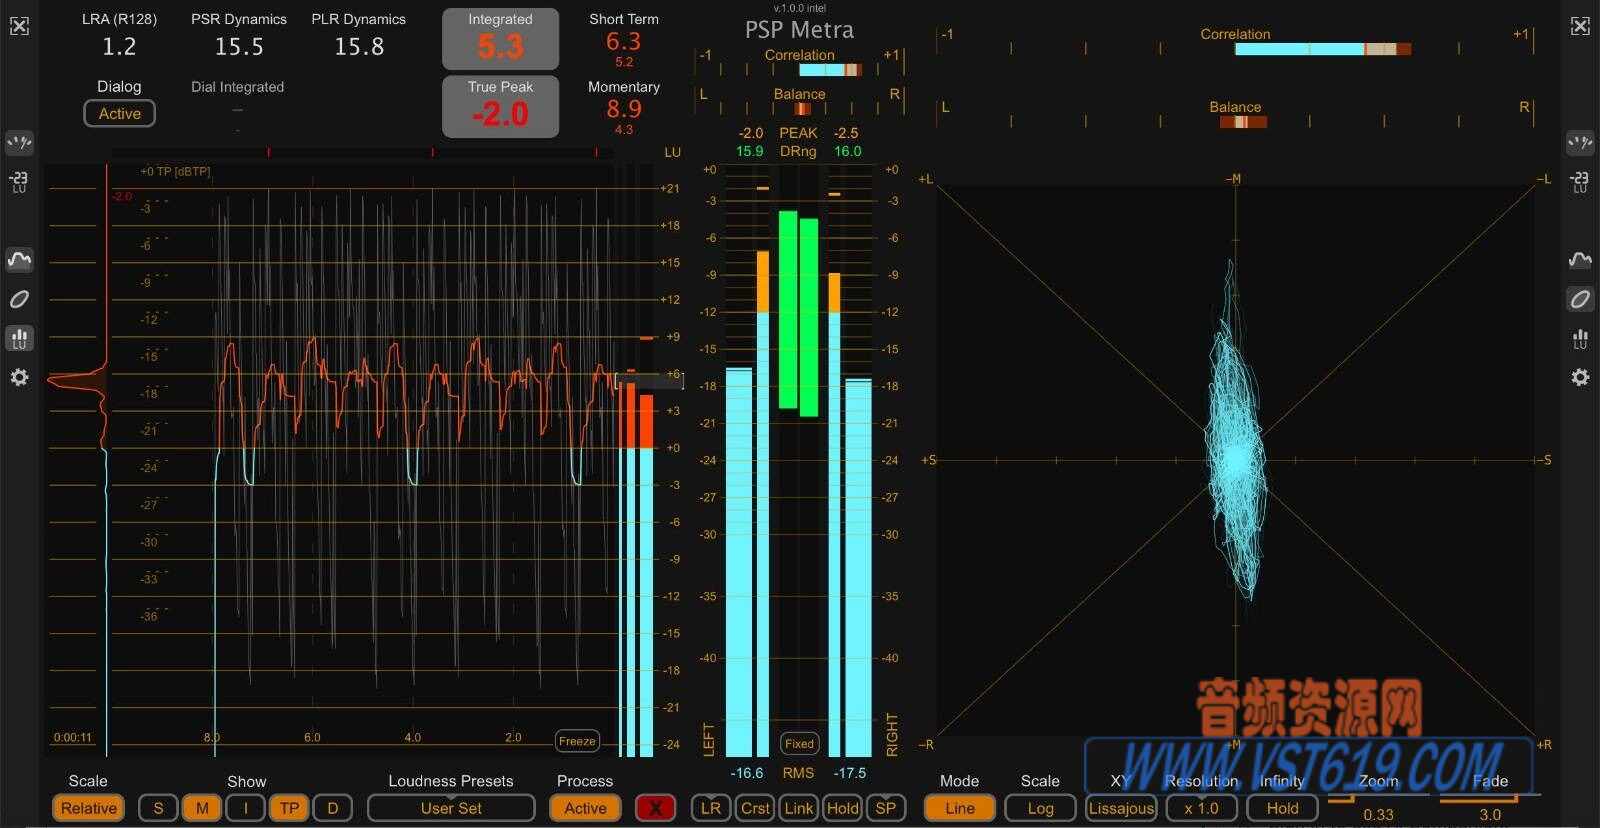The image size is (1600, 828).
Task: Click the SP button
Action: pos(886,808)
